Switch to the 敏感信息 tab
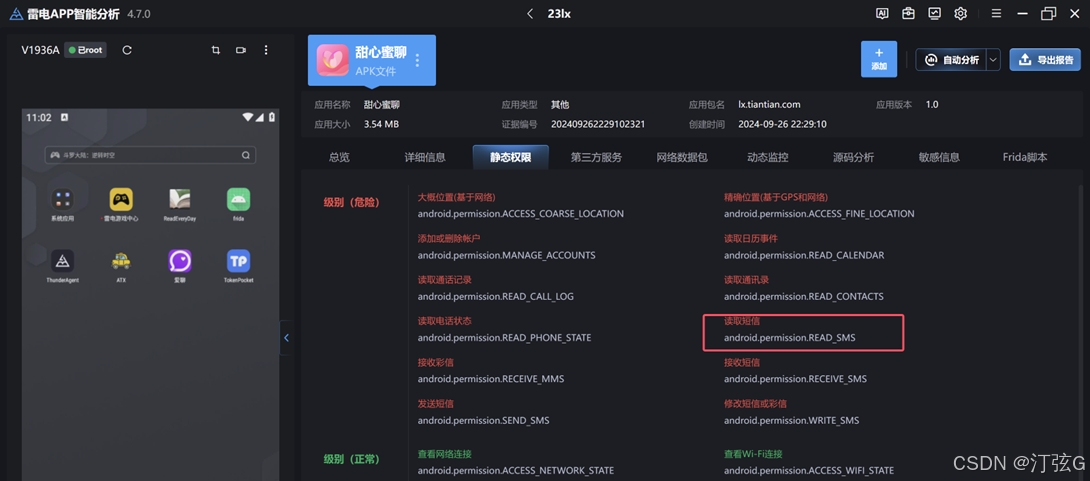This screenshot has height=481, width=1090. click(939, 157)
